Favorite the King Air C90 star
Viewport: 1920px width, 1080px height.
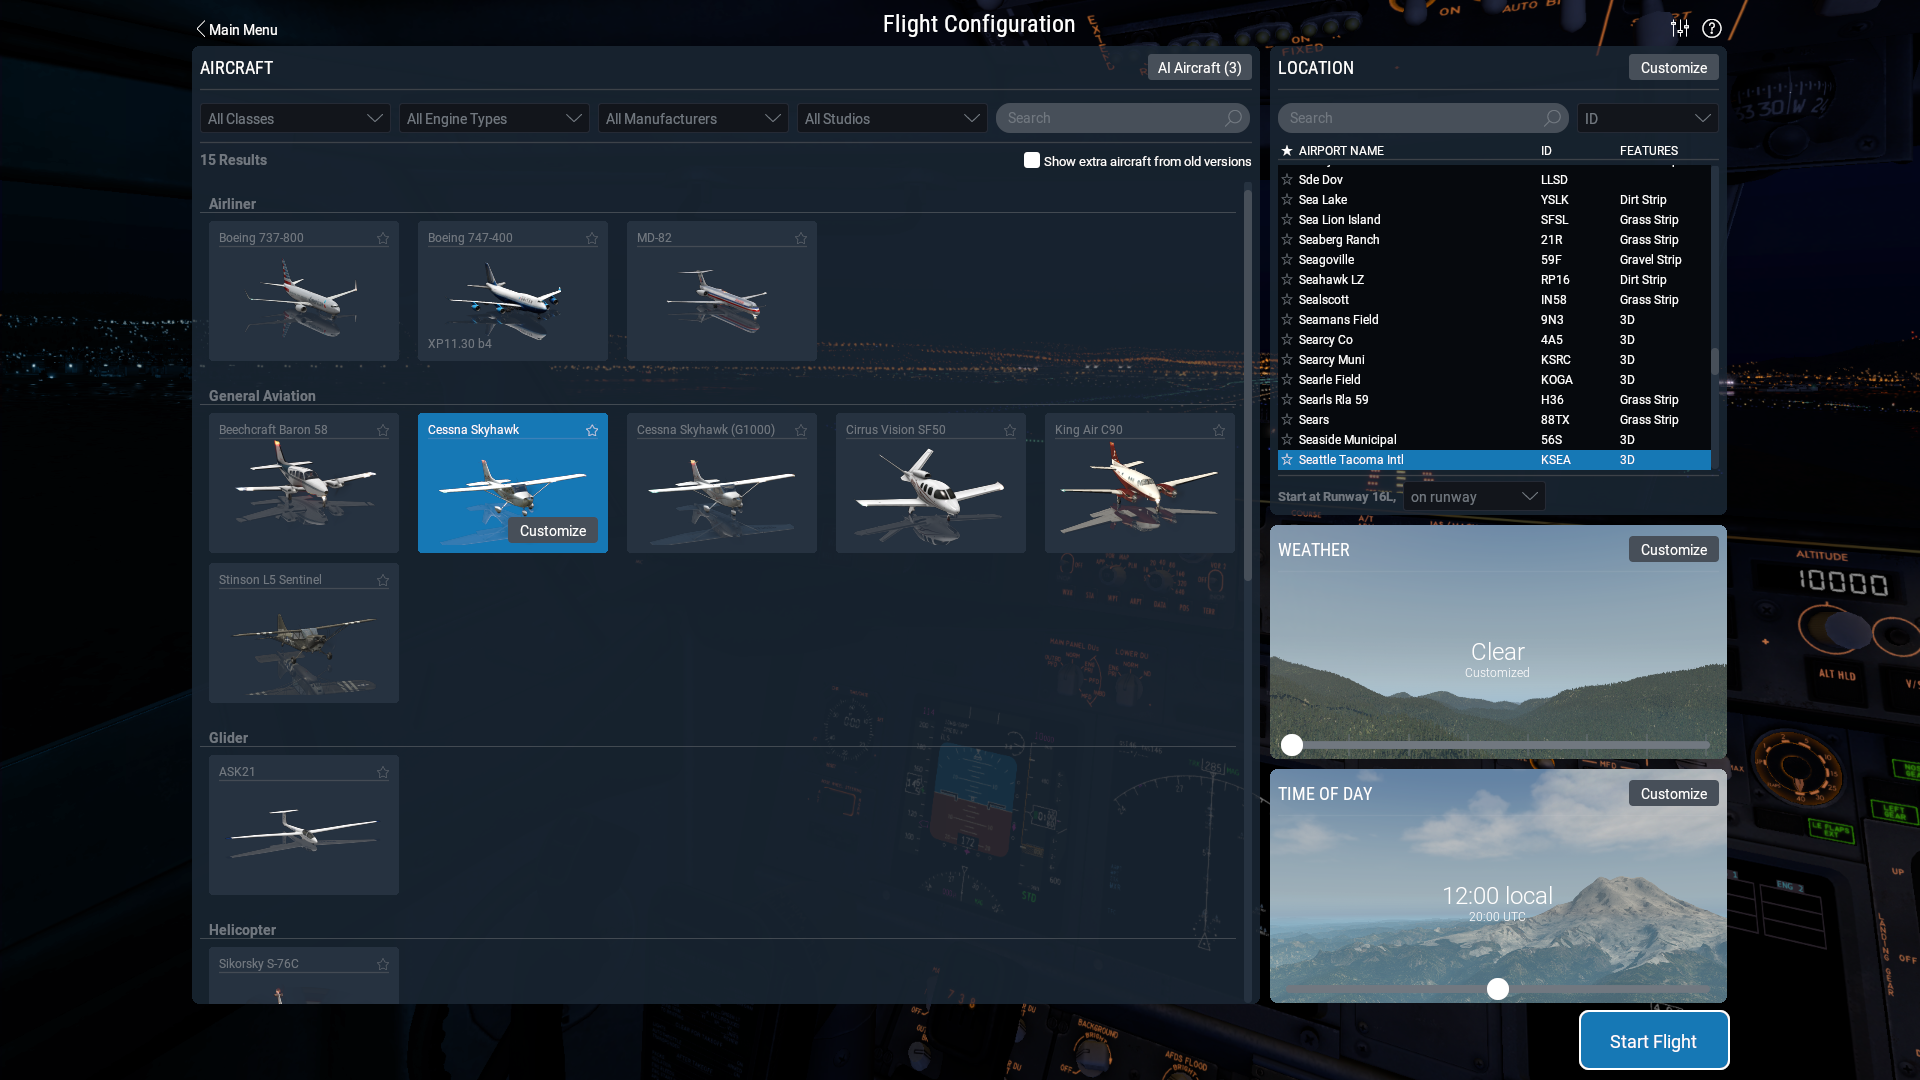click(x=1219, y=430)
